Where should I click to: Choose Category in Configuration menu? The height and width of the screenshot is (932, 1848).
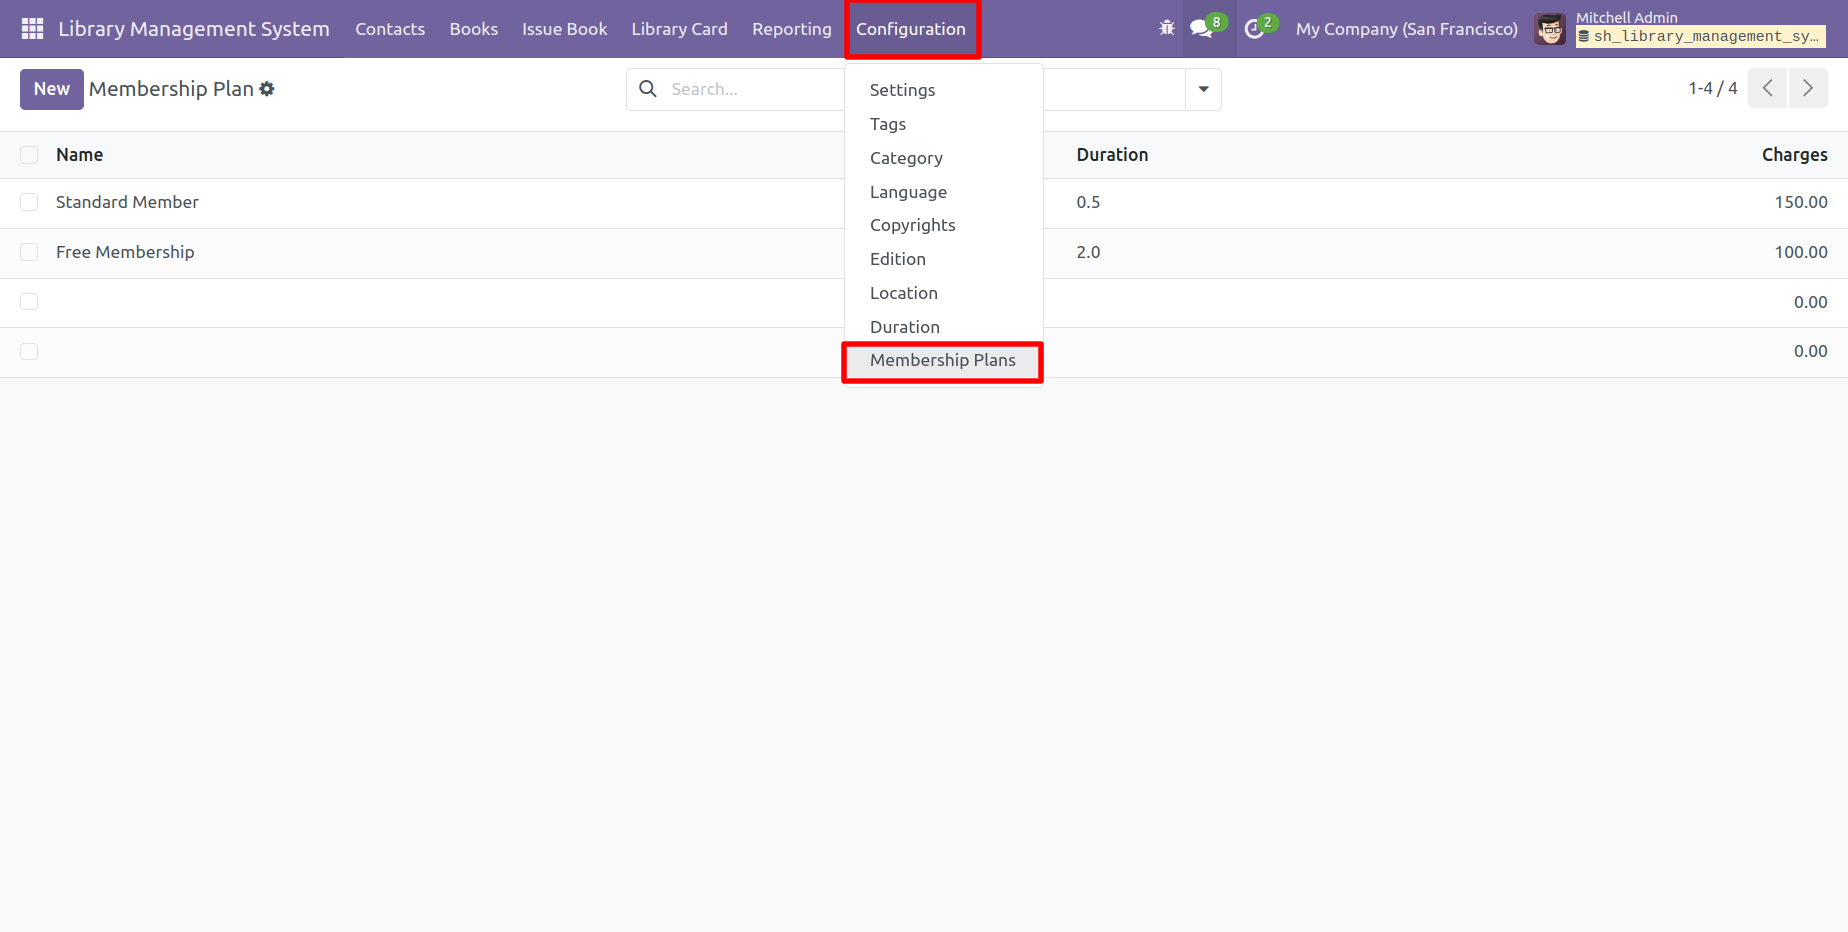pyautogui.click(x=906, y=158)
